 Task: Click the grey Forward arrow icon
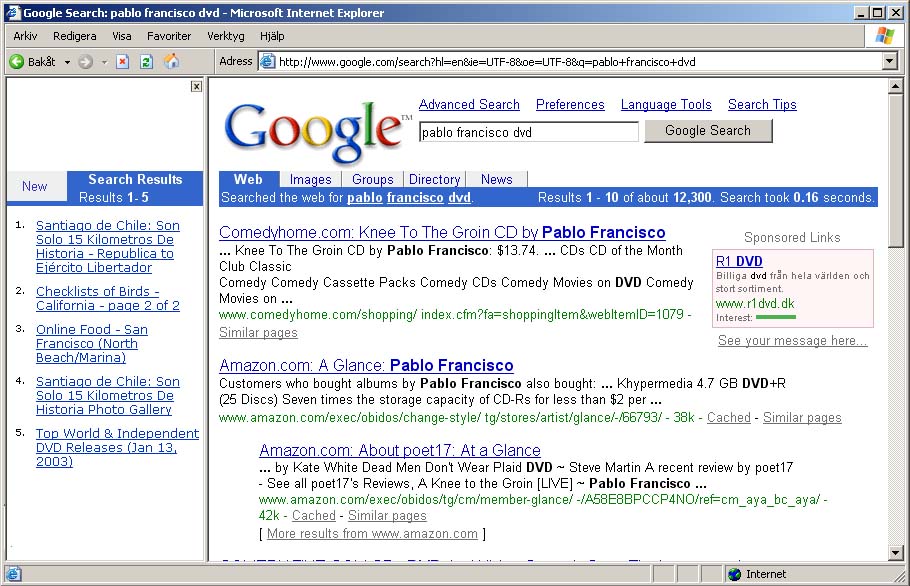point(85,62)
